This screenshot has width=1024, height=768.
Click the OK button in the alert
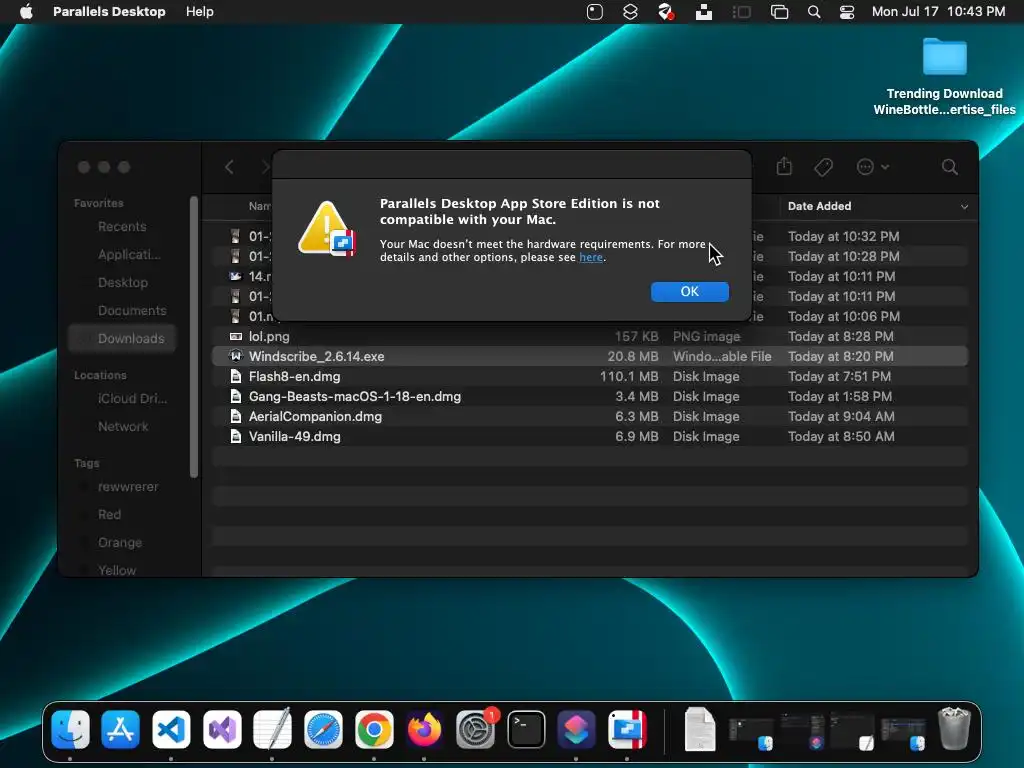point(690,291)
